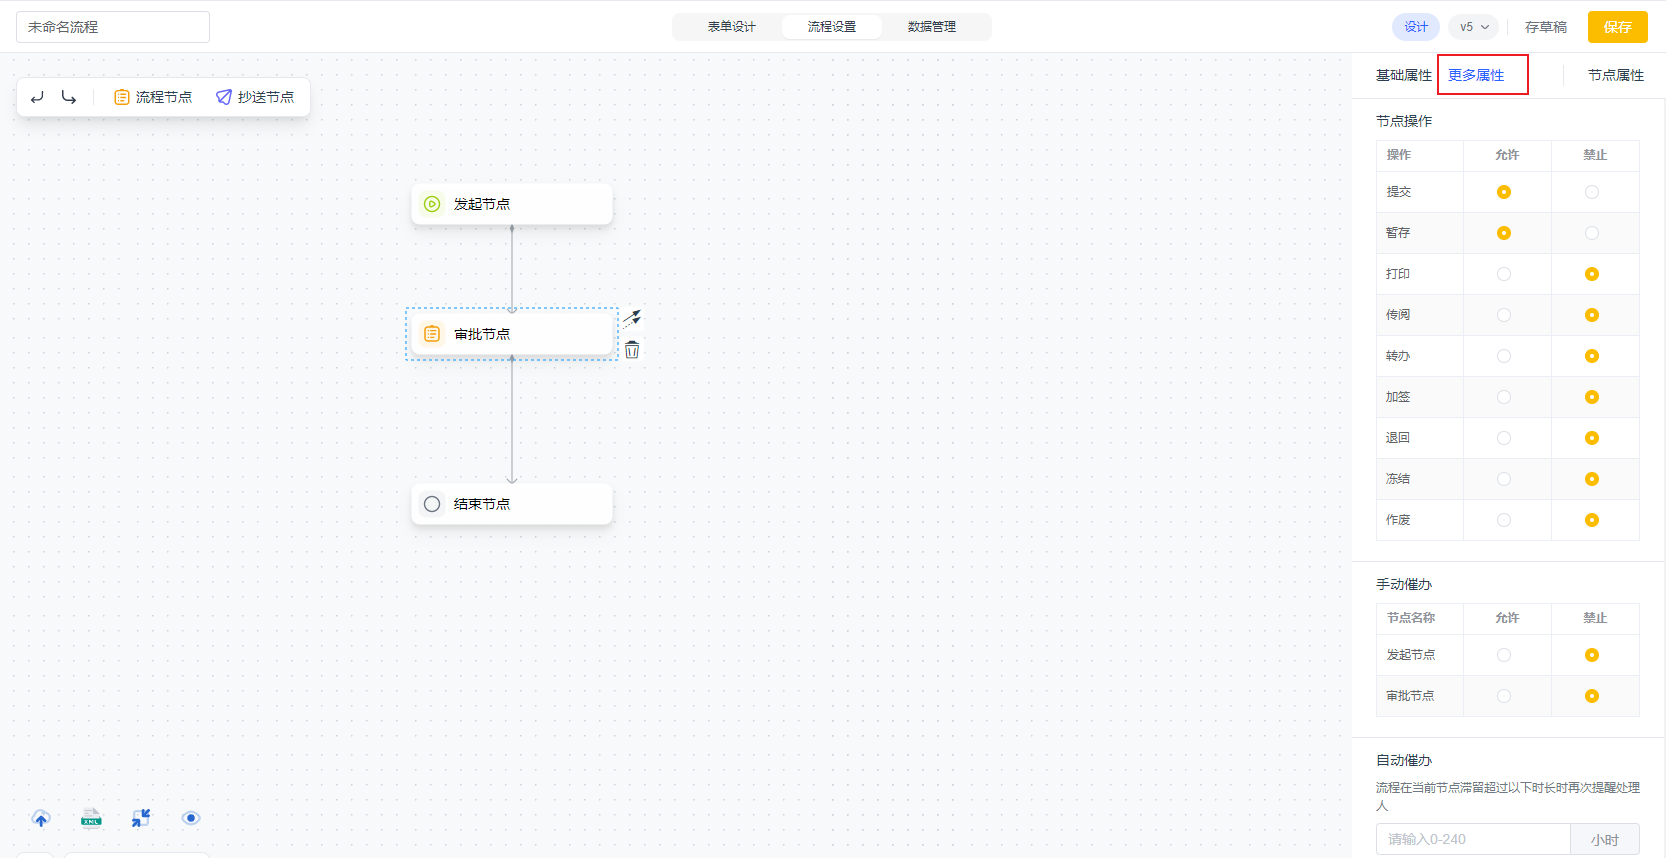Image resolution: width=1666 pixels, height=858 pixels.
Task: Click the upload cloud icon
Action: 41,818
